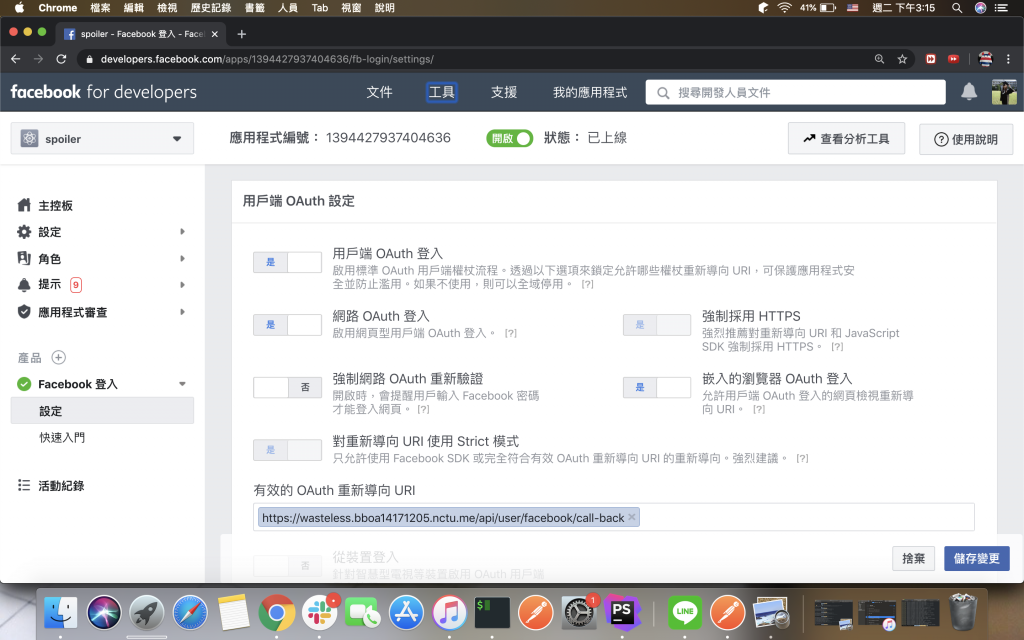Viewport: 1024px width, 640px height.
Task: Toggle 用戶端 OAuth 登入 switch
Action: tap(287, 262)
